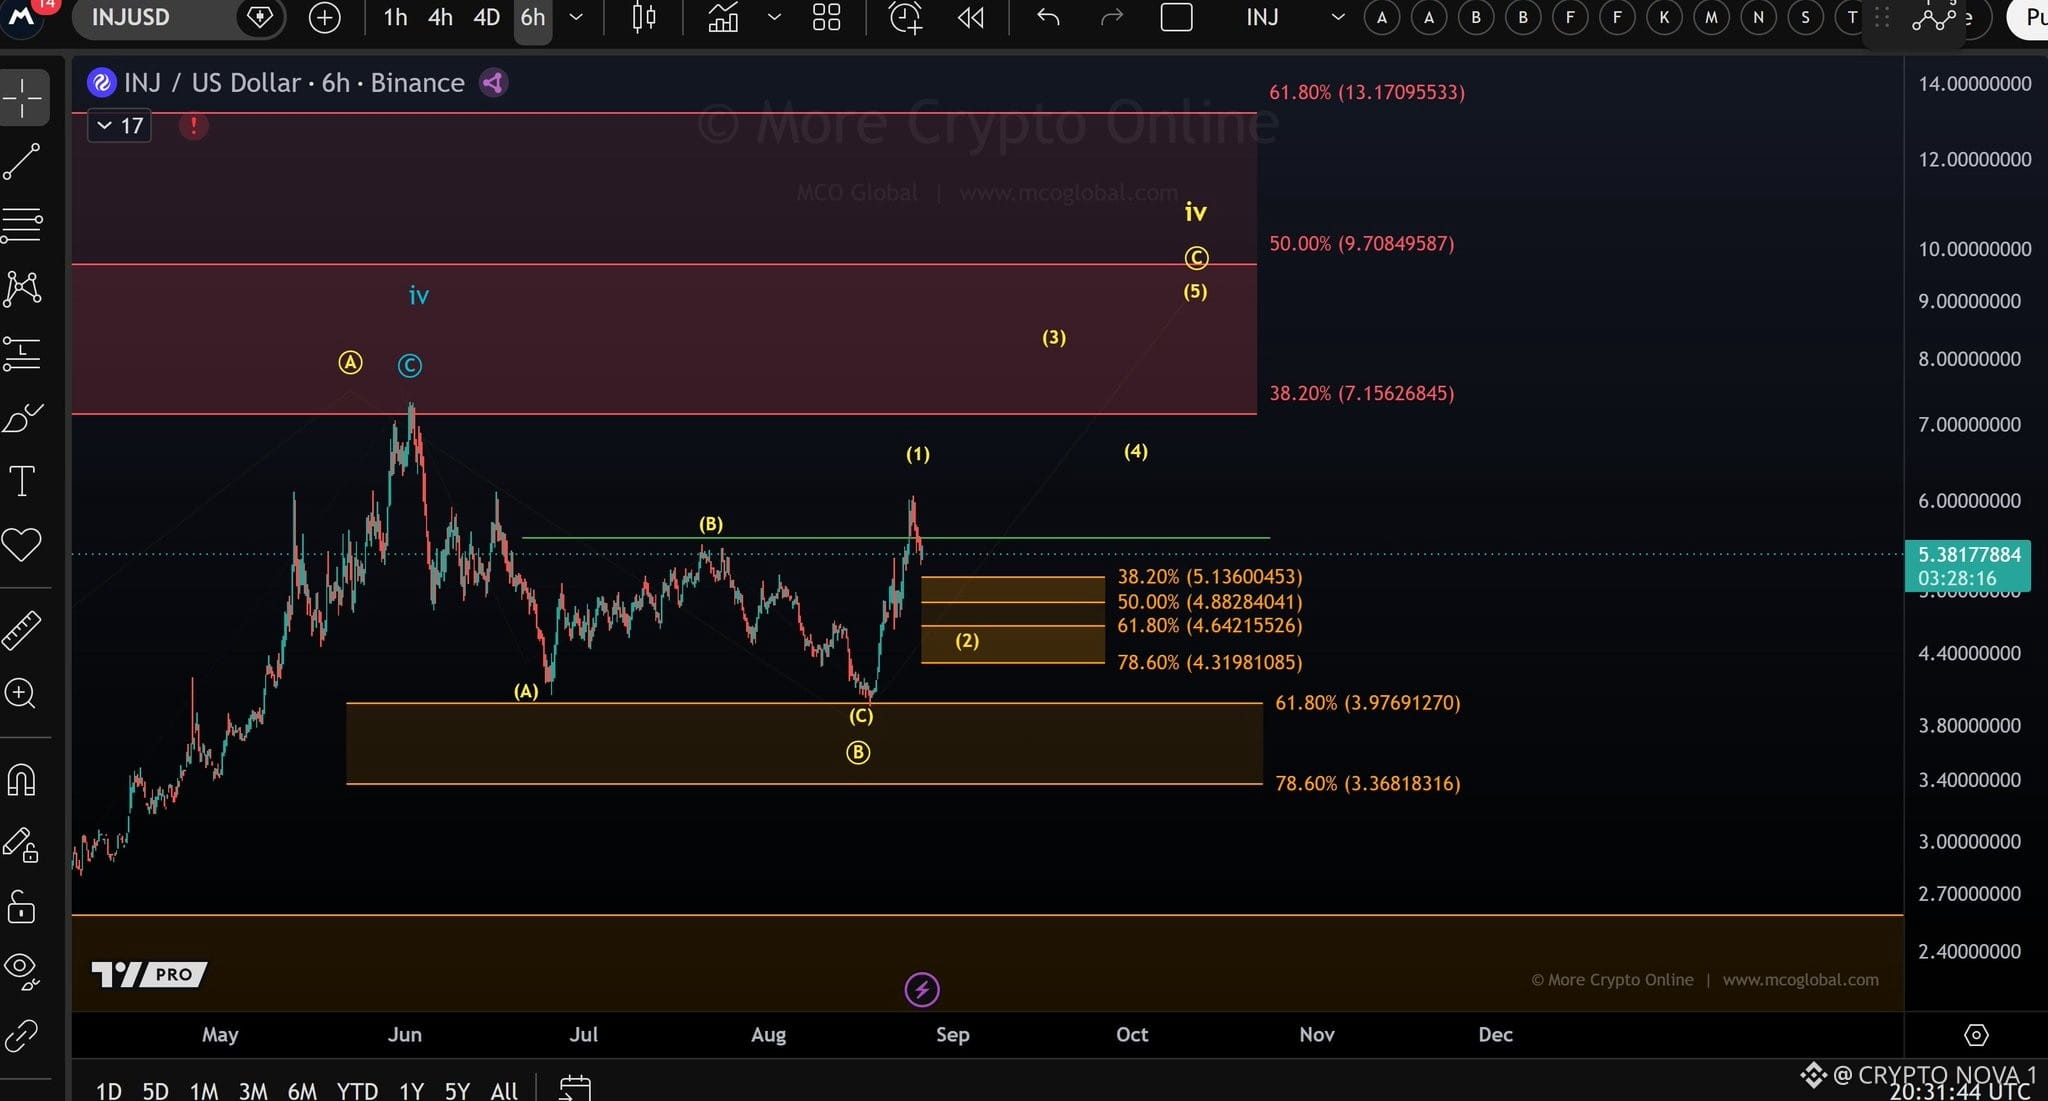The height and width of the screenshot is (1101, 2048).
Task: Activate the zoom in tool
Action: point(22,693)
